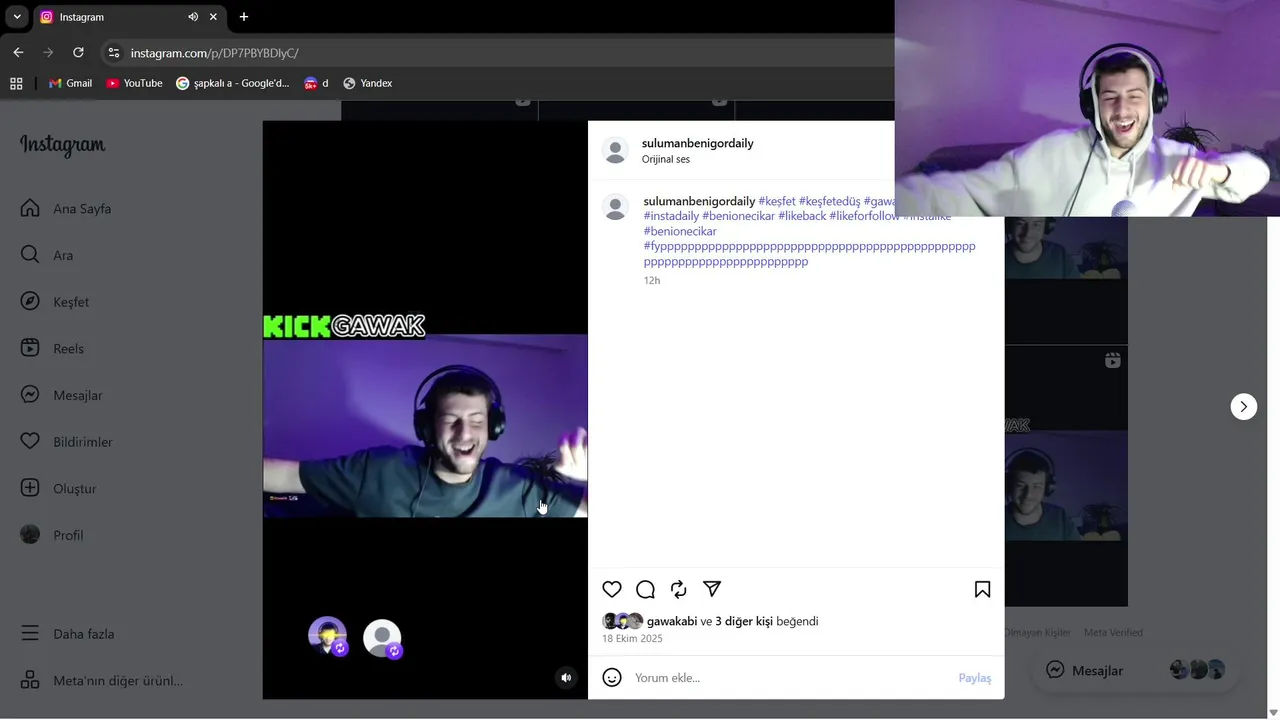The height and width of the screenshot is (720, 1280).
Task: Click the Instagram logo
Action: (x=62, y=145)
